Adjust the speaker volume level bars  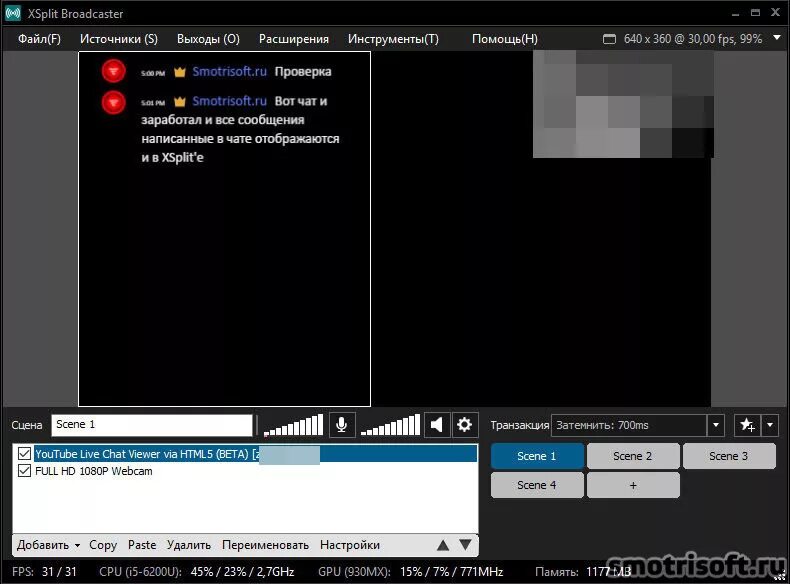point(390,425)
